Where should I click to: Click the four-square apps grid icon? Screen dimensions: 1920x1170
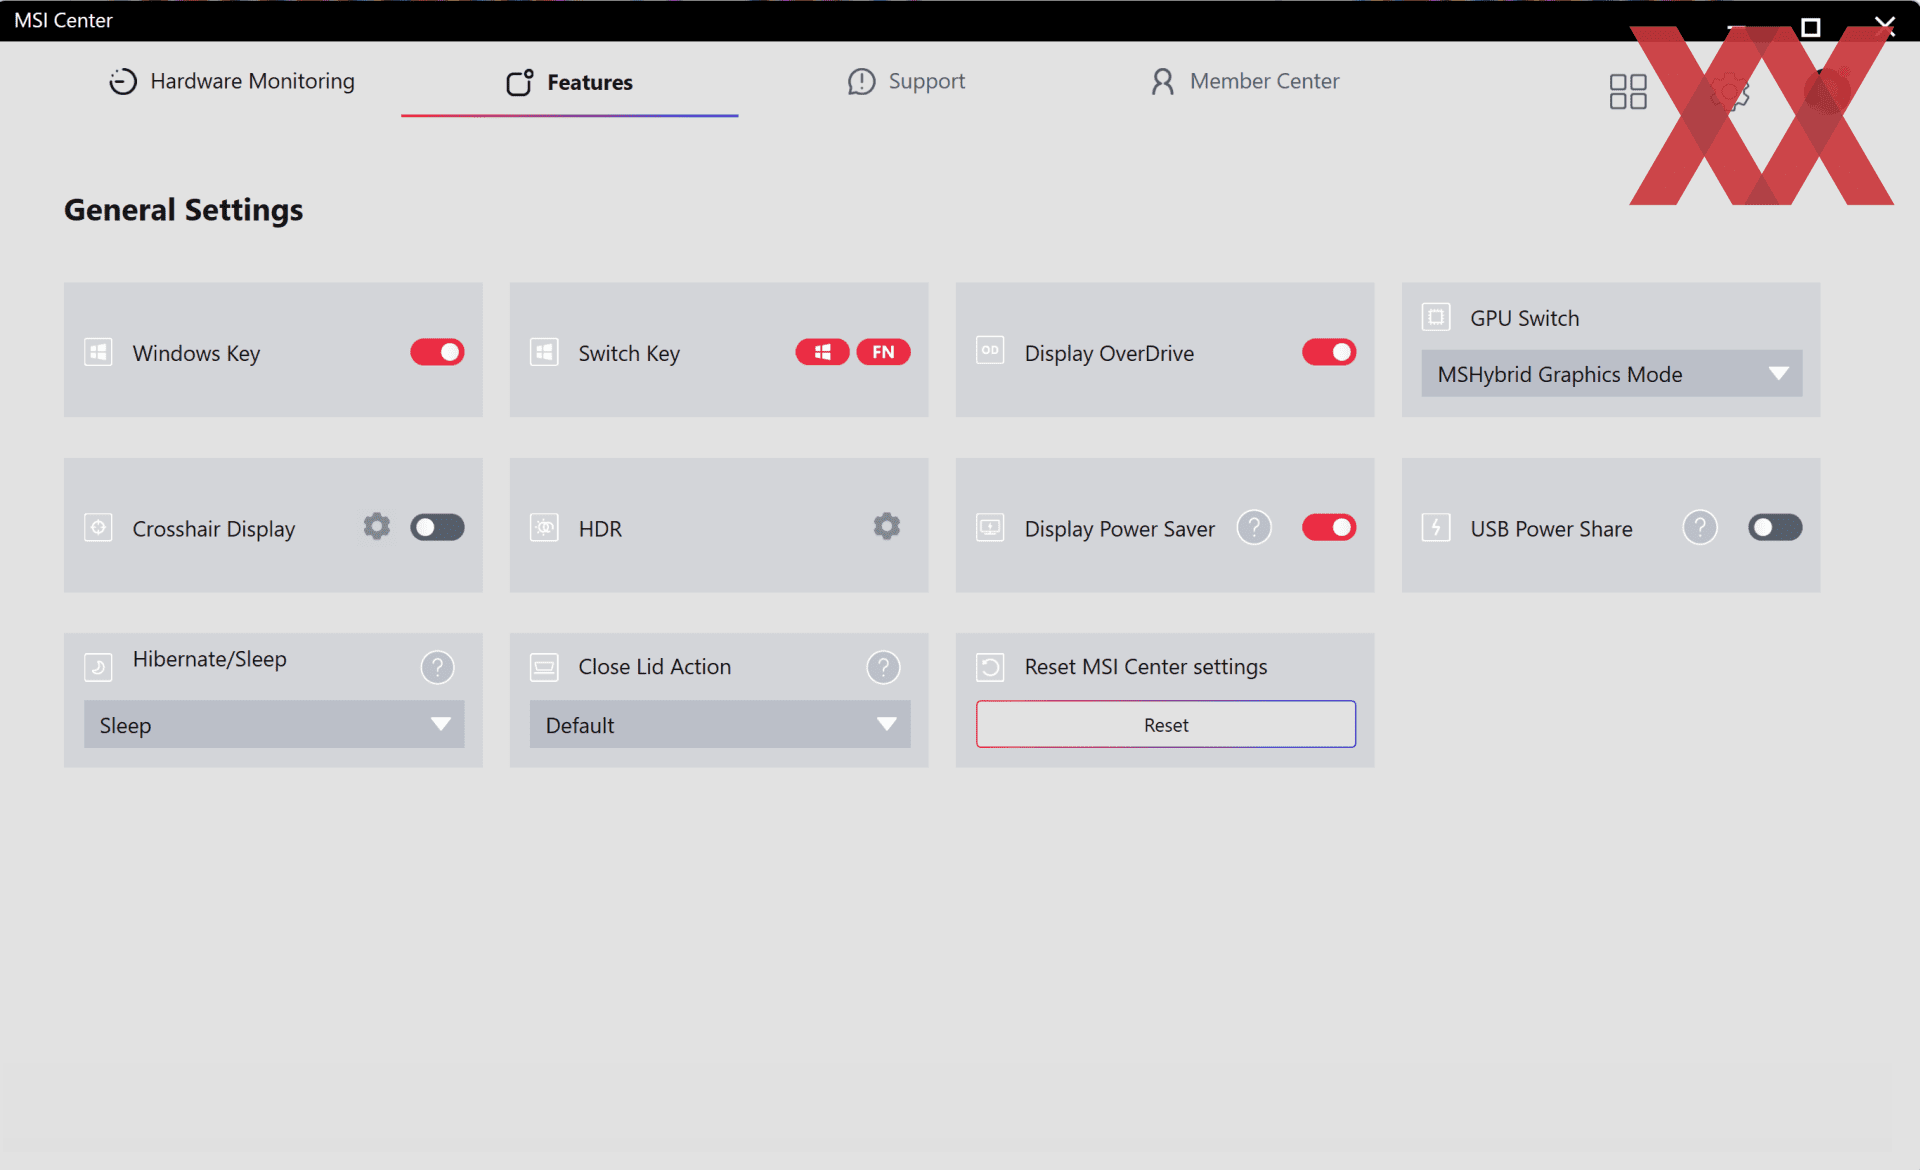(1628, 92)
